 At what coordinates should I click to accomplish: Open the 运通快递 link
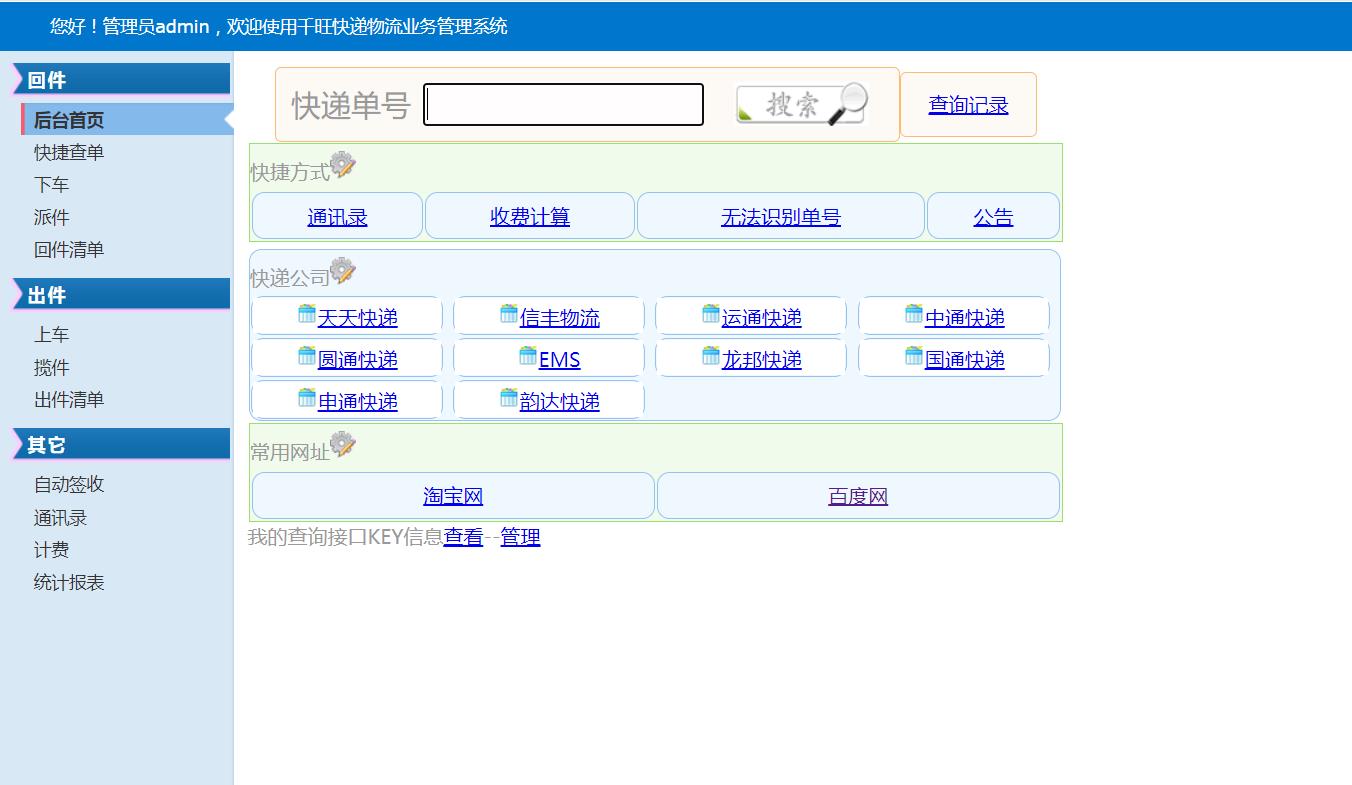[x=762, y=318]
